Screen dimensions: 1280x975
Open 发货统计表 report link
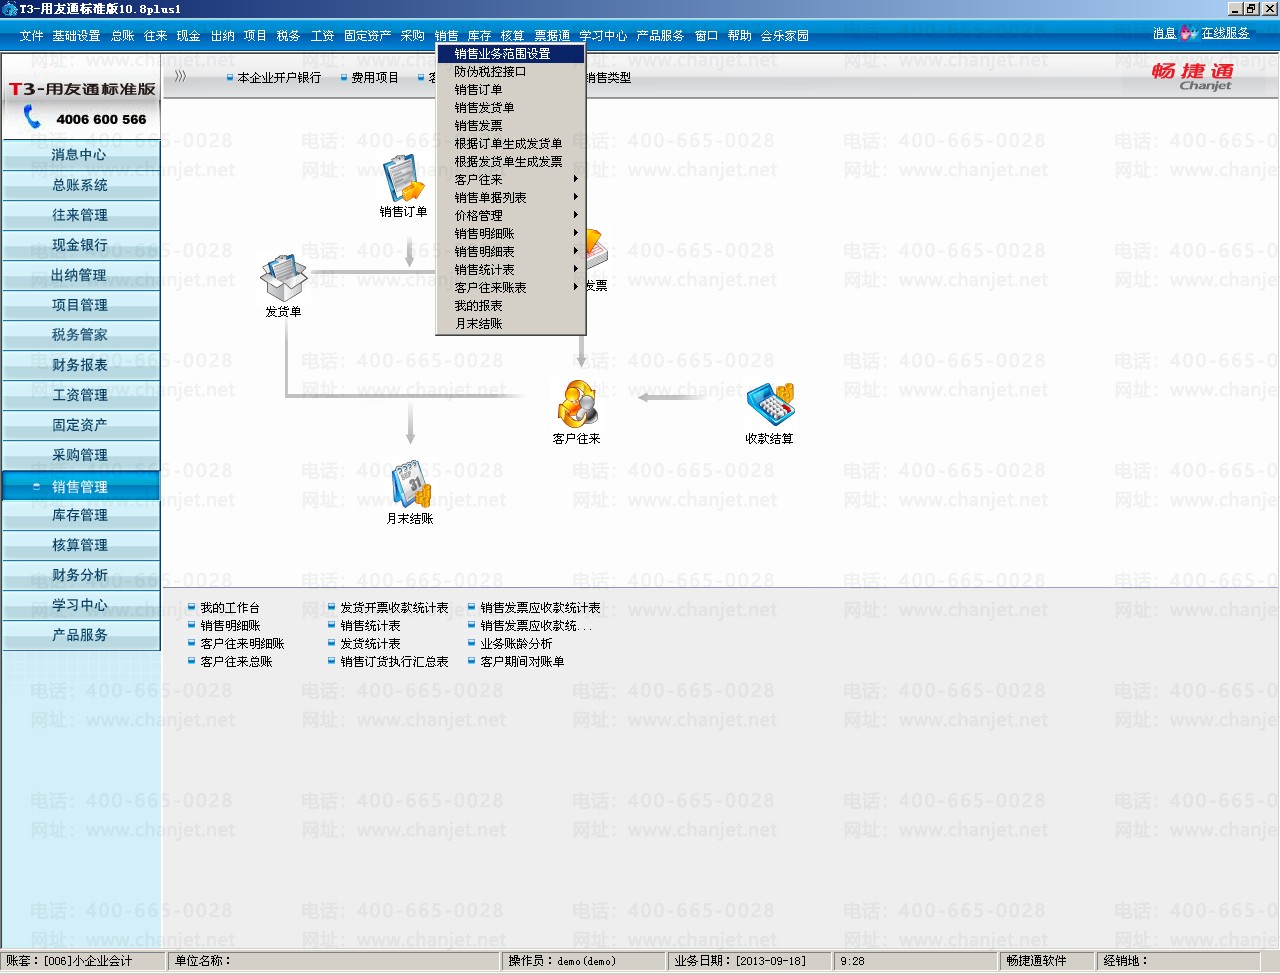pos(370,644)
